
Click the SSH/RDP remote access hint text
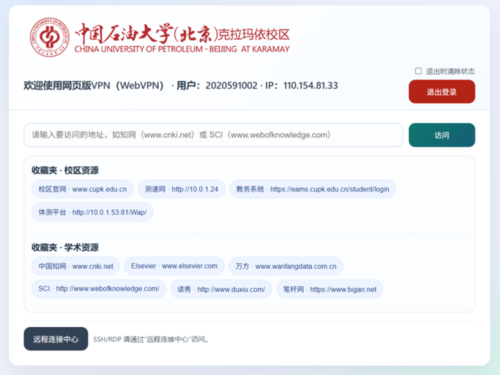pos(151,339)
